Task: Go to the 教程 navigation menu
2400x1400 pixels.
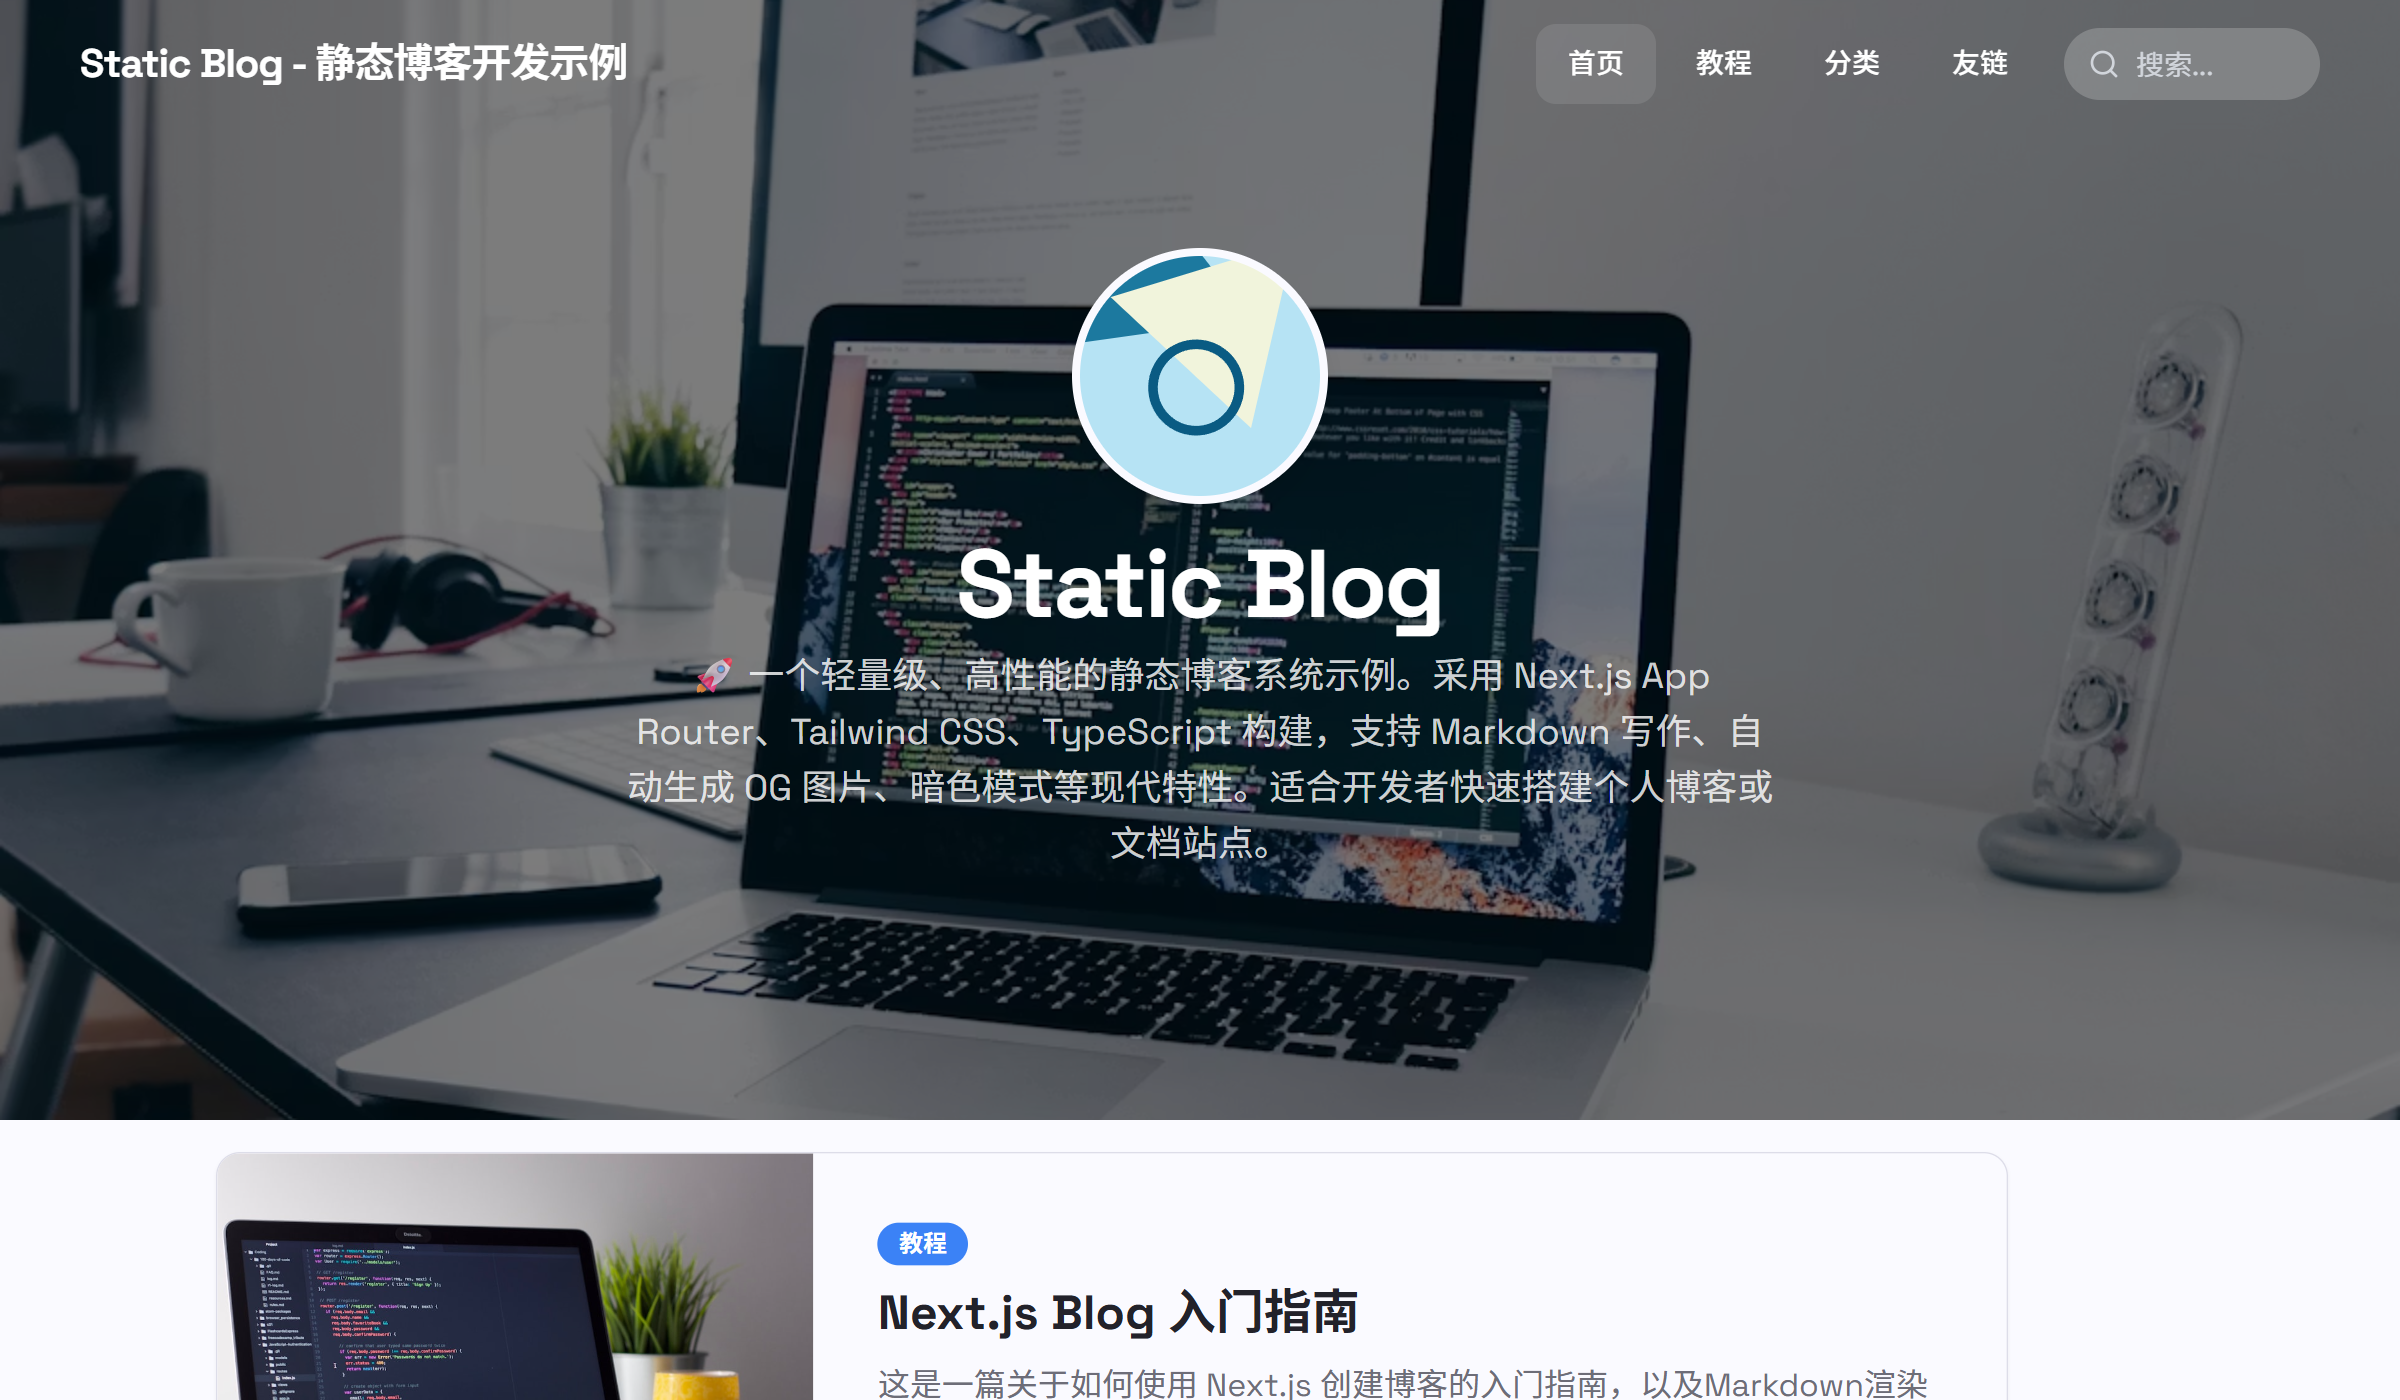Action: (1724, 64)
